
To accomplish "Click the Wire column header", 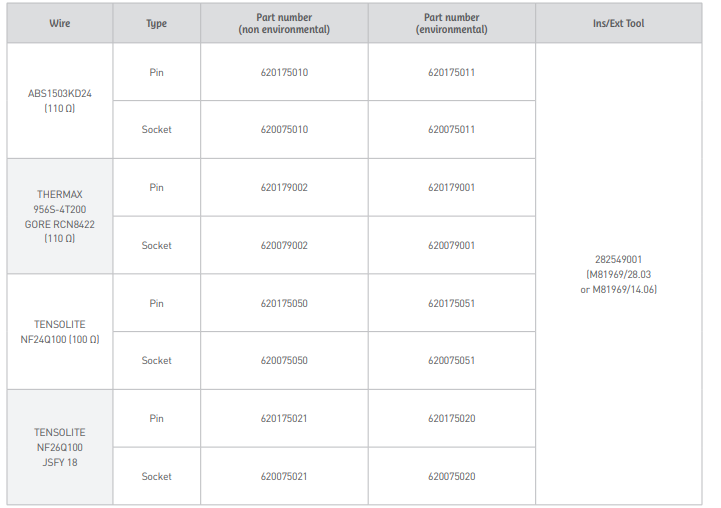I will coord(60,23).
